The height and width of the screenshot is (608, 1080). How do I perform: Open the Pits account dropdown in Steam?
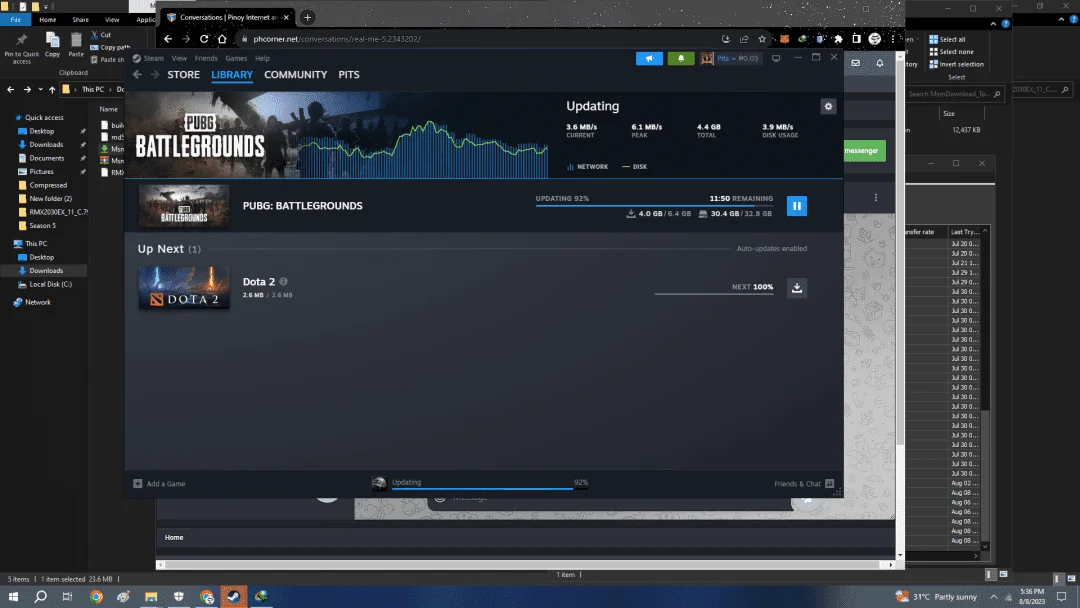click(738, 59)
